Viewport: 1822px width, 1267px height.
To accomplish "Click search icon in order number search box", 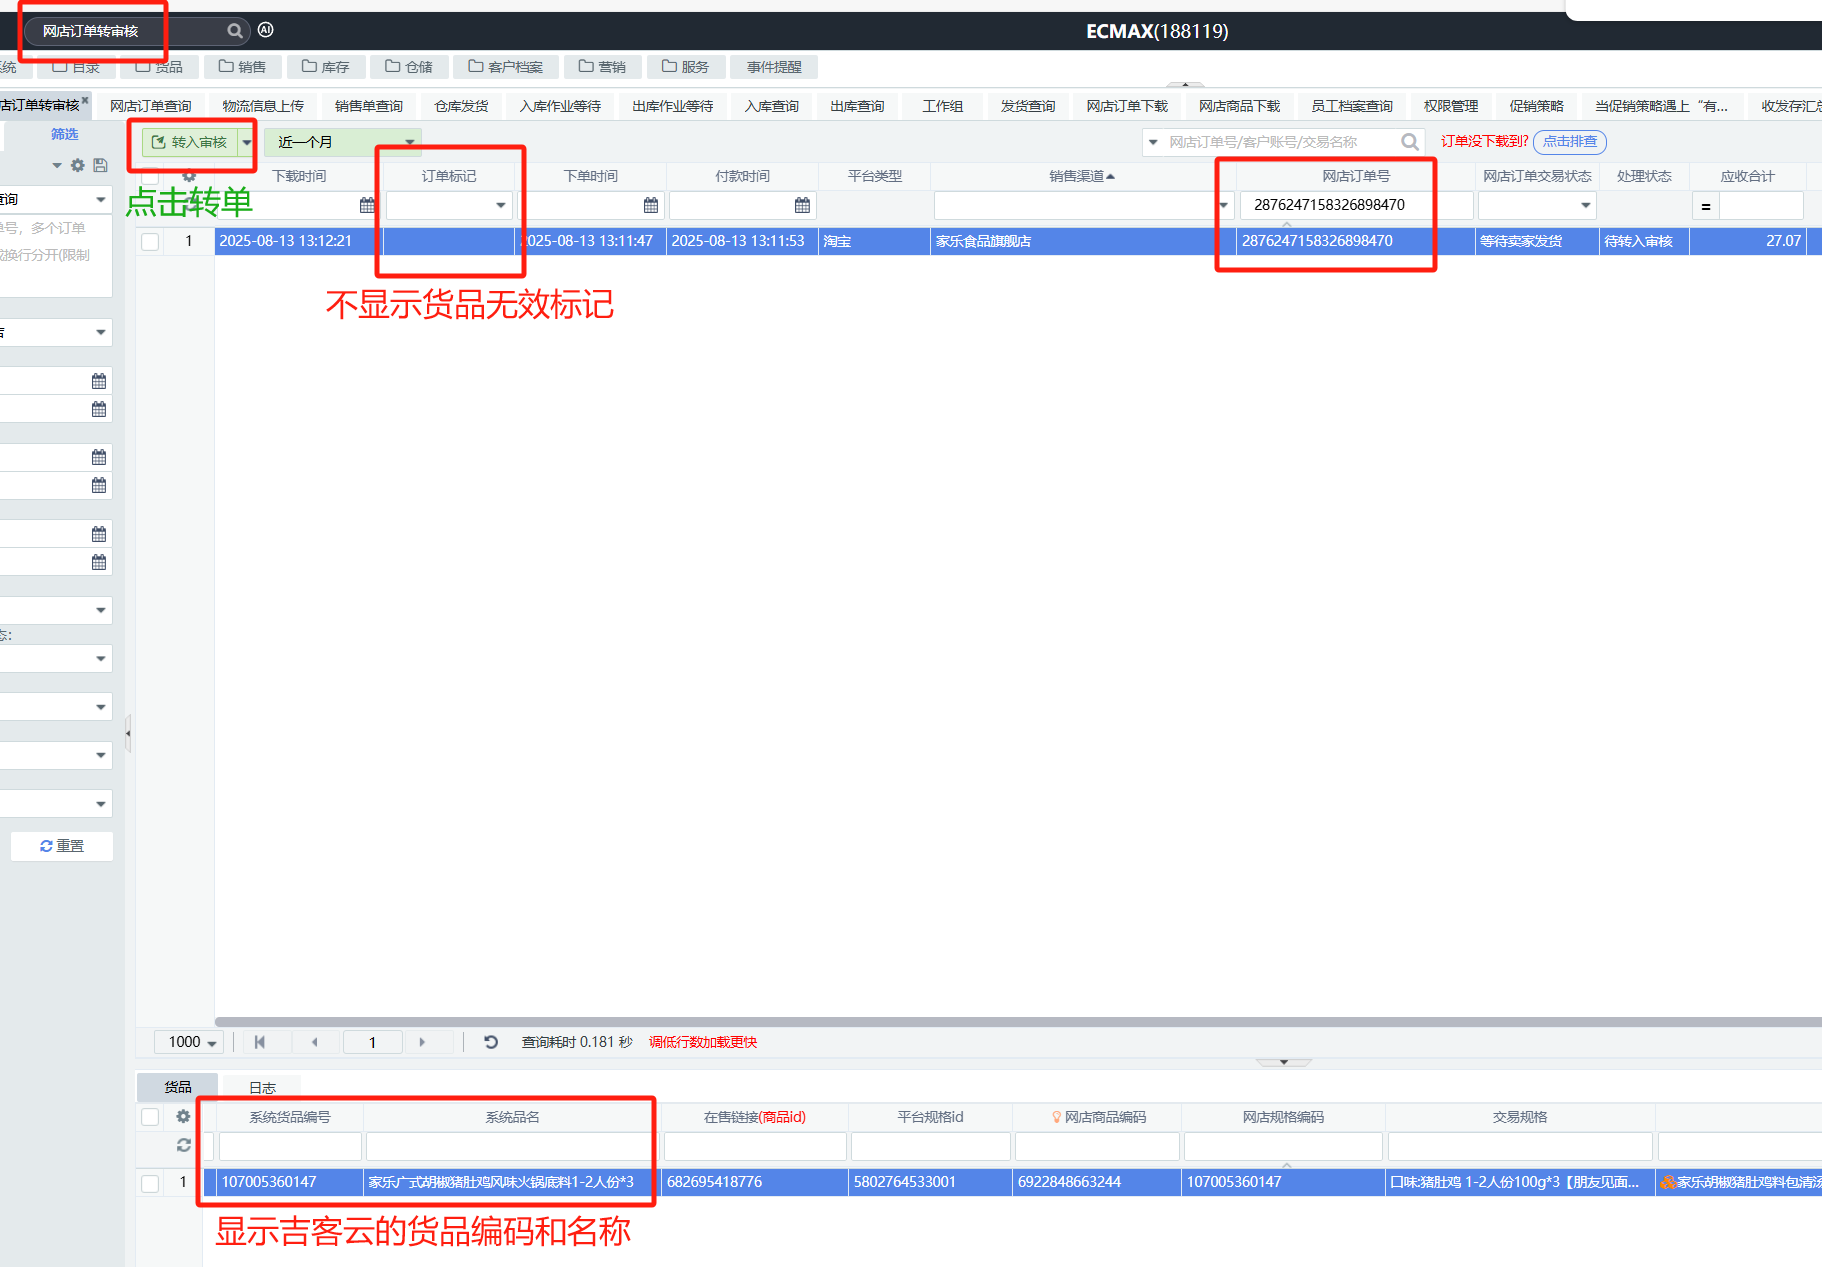I will pos(1410,142).
